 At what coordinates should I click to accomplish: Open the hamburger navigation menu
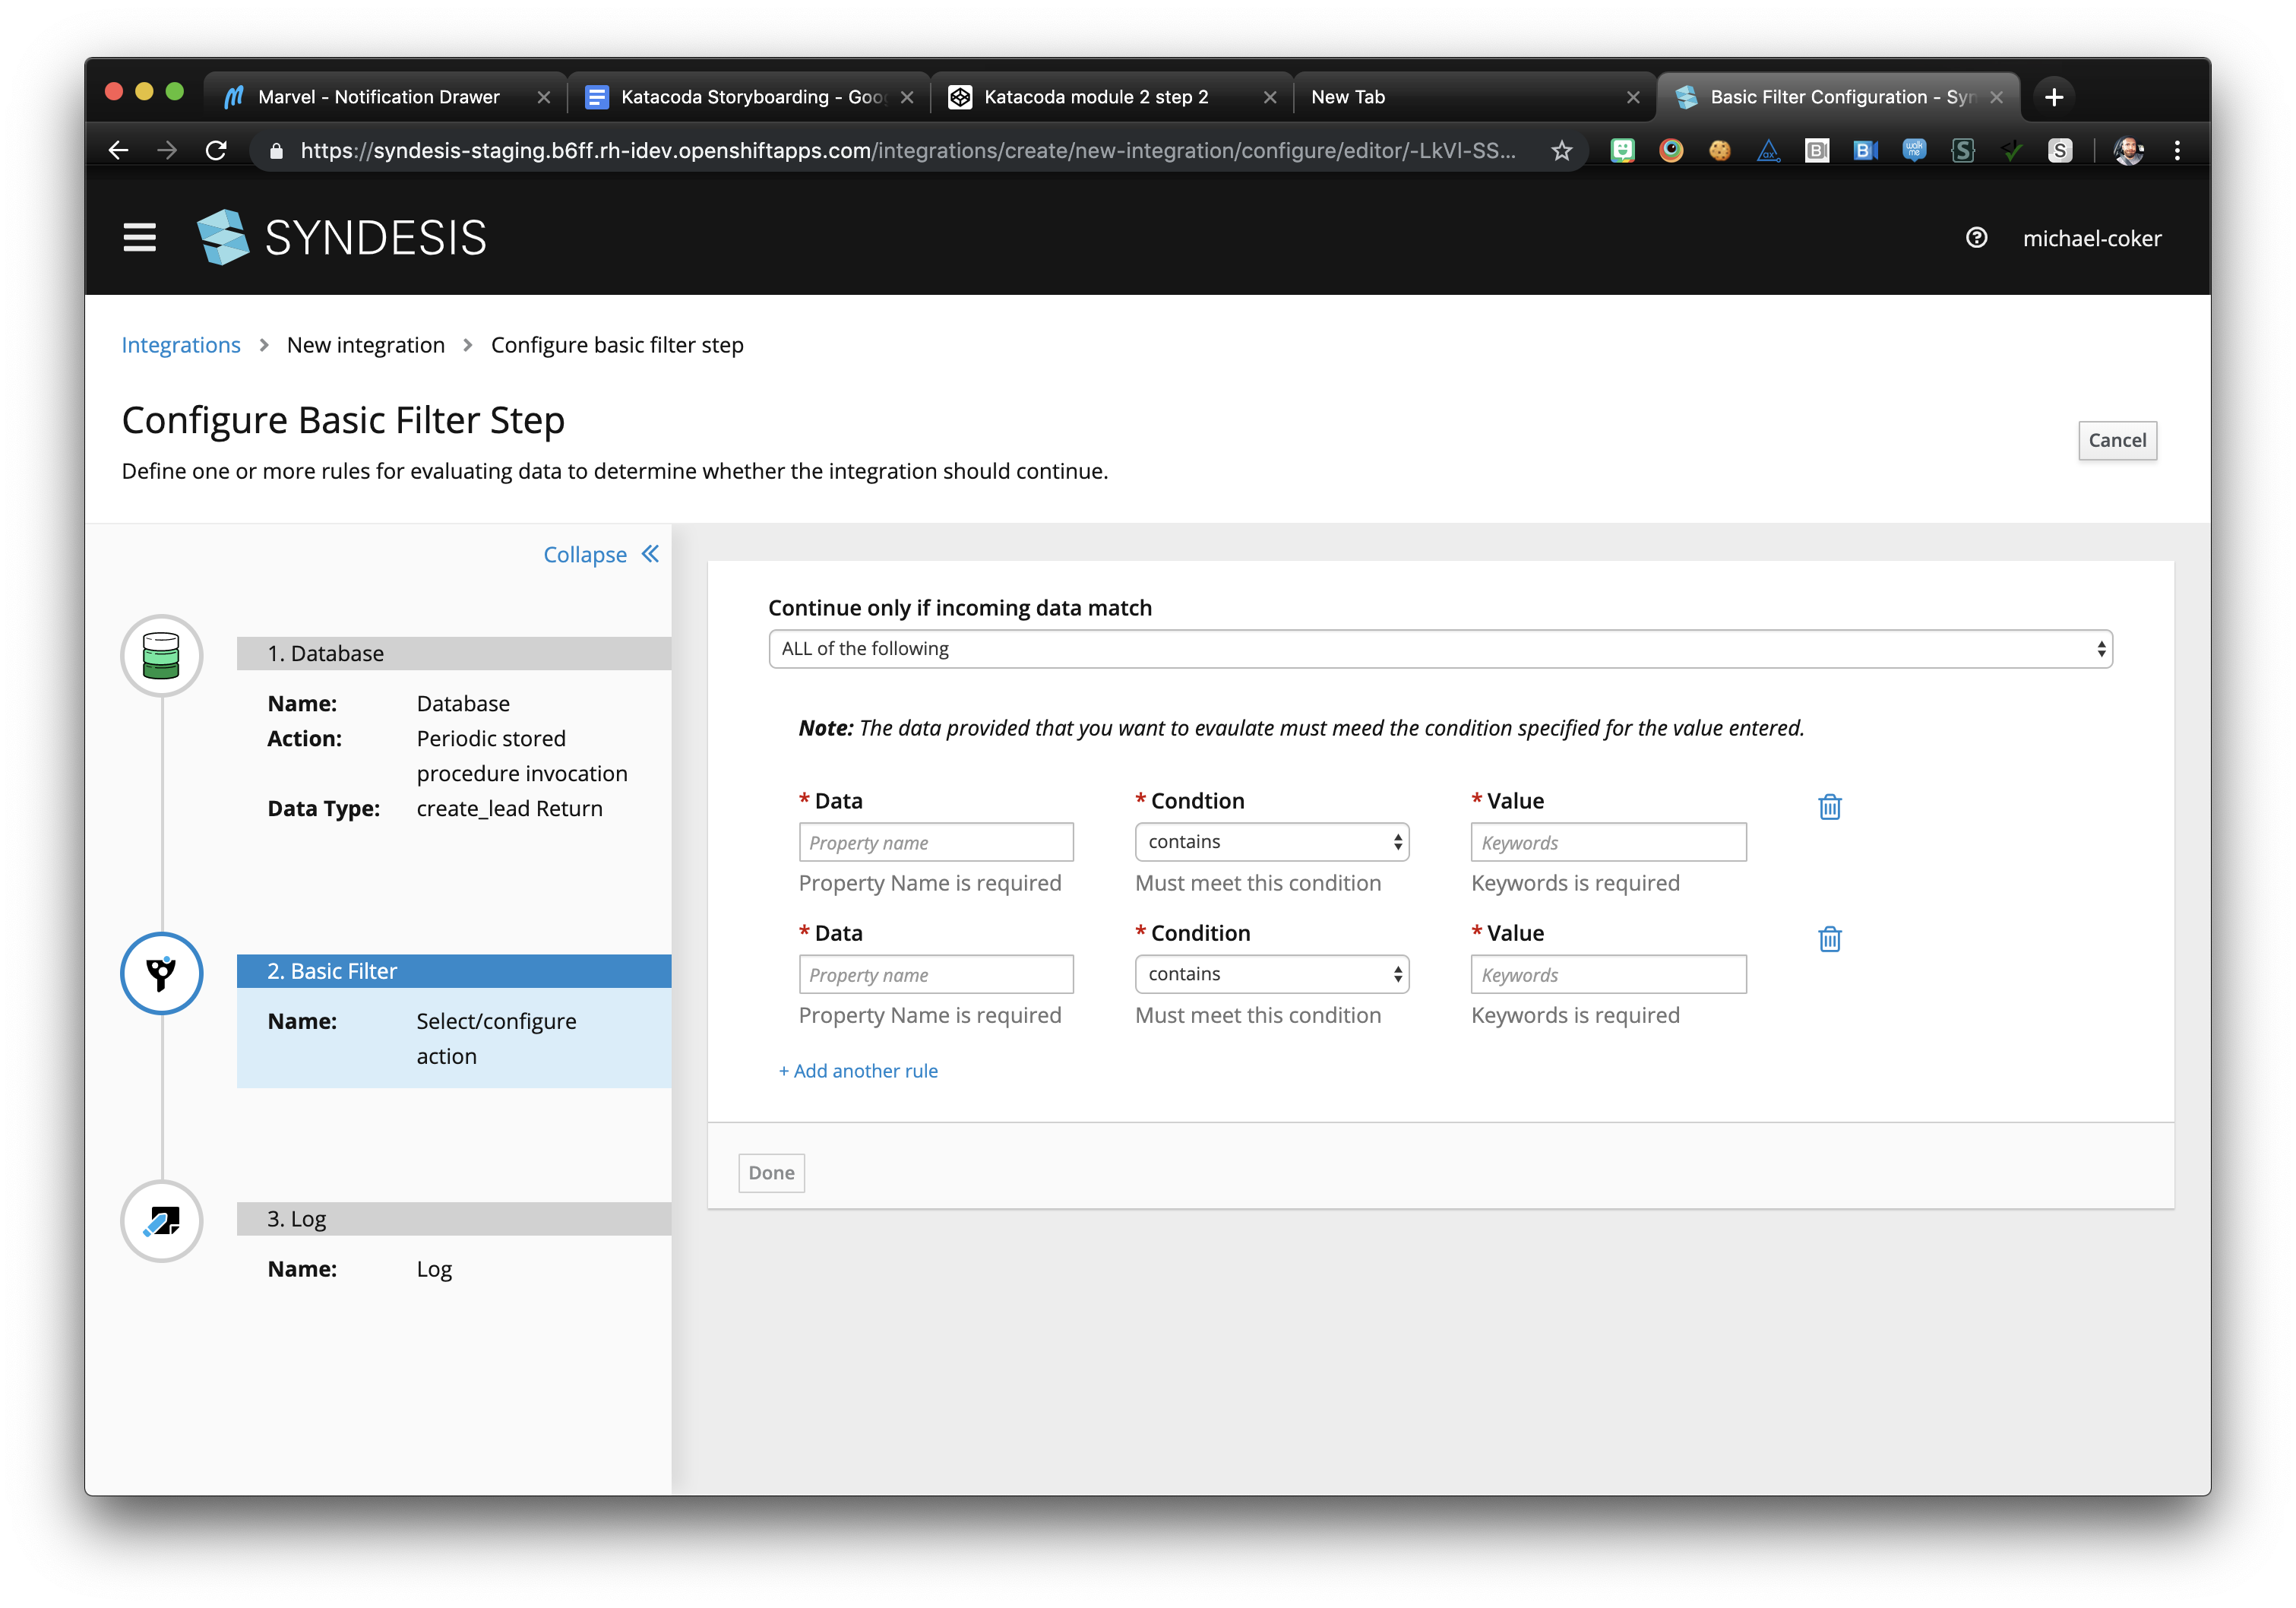[x=138, y=237]
